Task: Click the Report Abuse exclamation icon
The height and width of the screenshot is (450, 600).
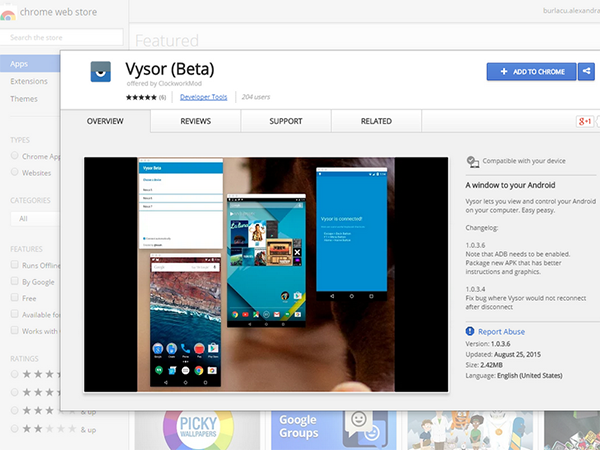Action: (471, 332)
